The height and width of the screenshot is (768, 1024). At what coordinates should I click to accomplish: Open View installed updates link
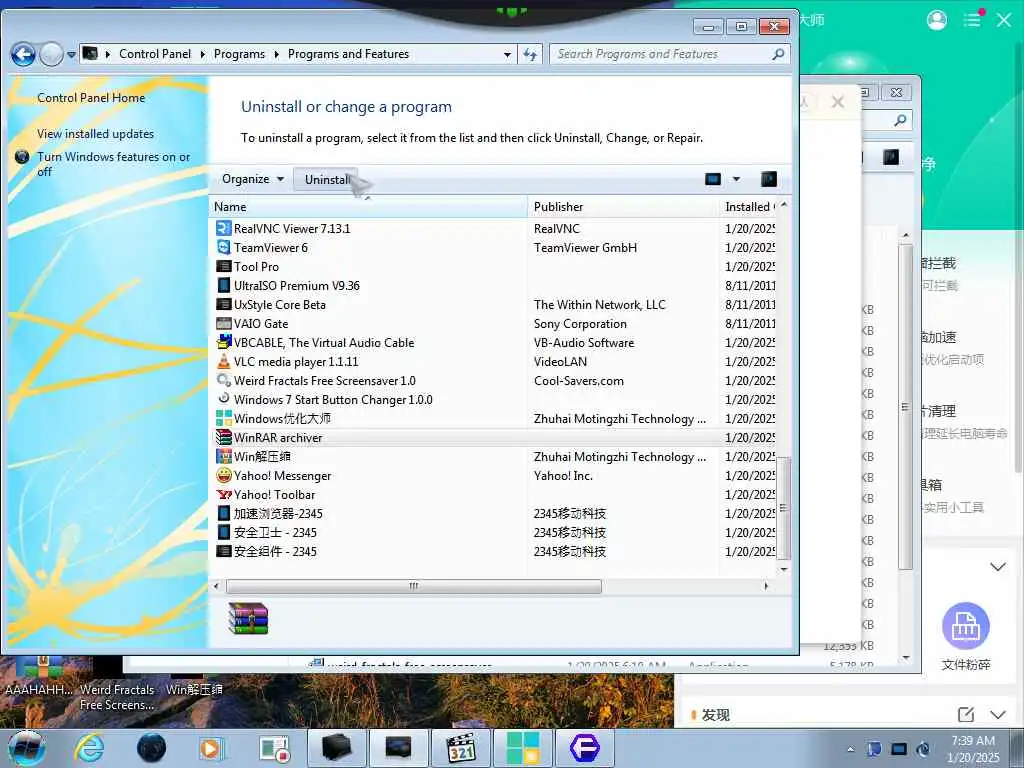[95, 134]
